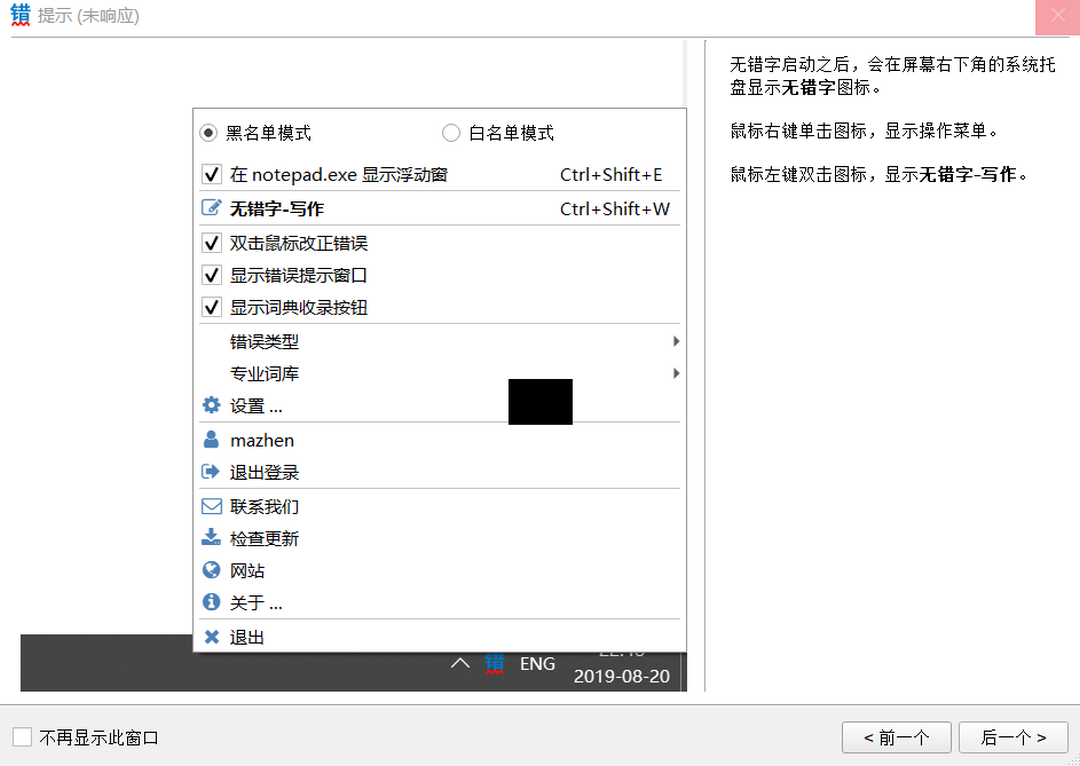Screen dimensions: 1080x766
Task: Open 网站 with the globe icon
Action: pos(211,570)
